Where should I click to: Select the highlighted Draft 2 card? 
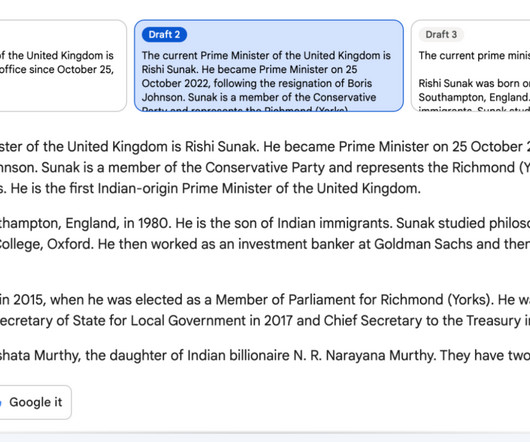(269, 66)
